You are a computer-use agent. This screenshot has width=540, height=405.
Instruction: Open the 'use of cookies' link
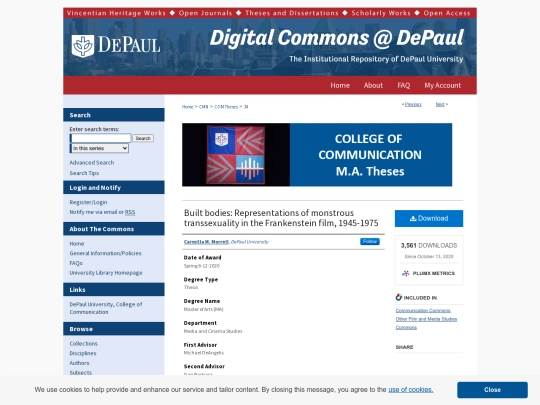click(x=411, y=390)
